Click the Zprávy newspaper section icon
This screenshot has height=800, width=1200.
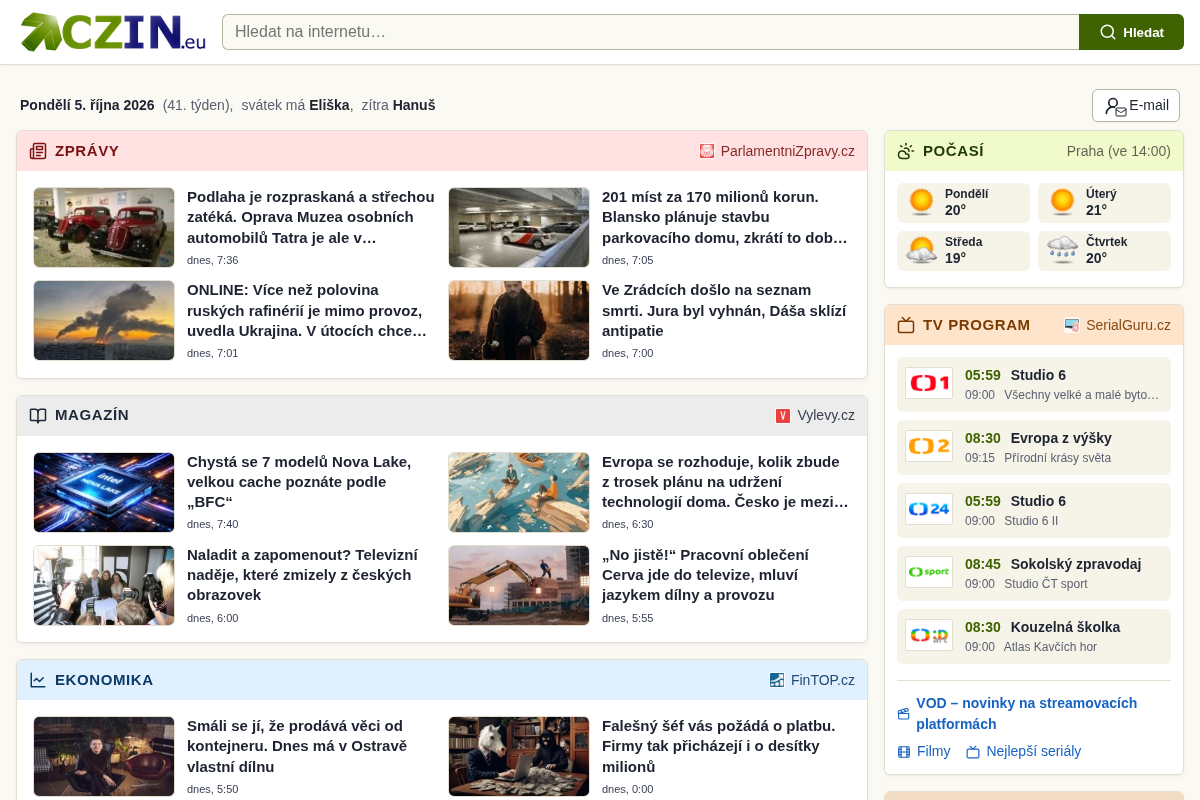[x=38, y=151]
